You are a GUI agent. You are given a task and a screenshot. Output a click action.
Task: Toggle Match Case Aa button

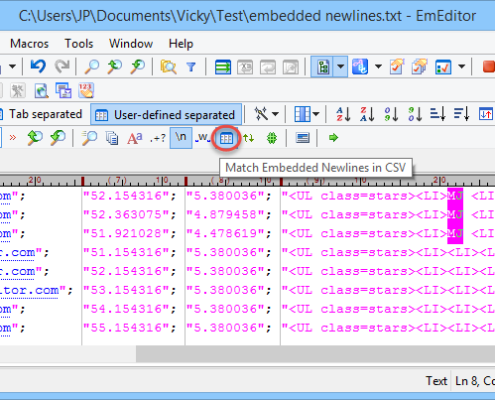135,138
